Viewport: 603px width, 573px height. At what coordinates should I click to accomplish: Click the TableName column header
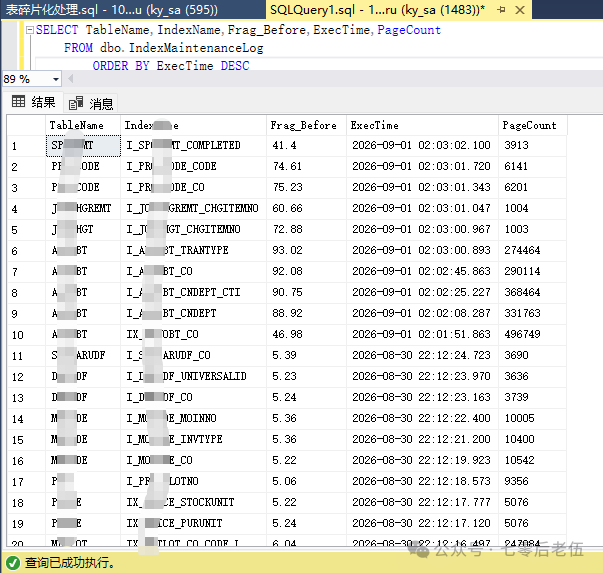[83, 125]
